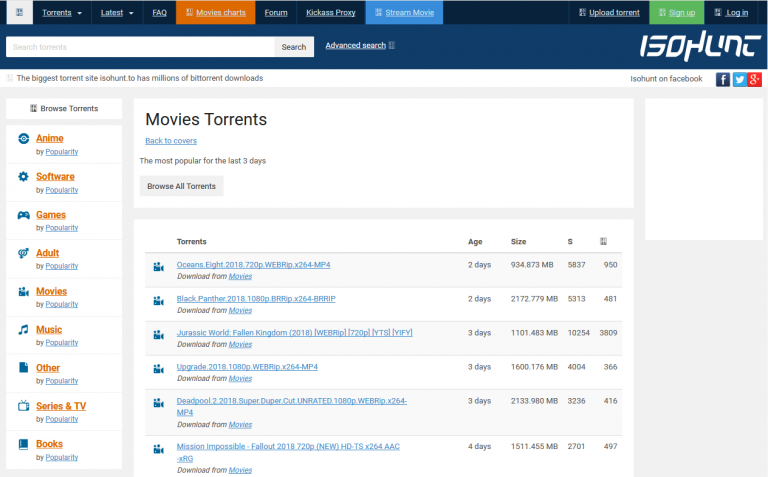Open Upgrade.2018.1080p torrent link
768x477 pixels.
click(247, 367)
